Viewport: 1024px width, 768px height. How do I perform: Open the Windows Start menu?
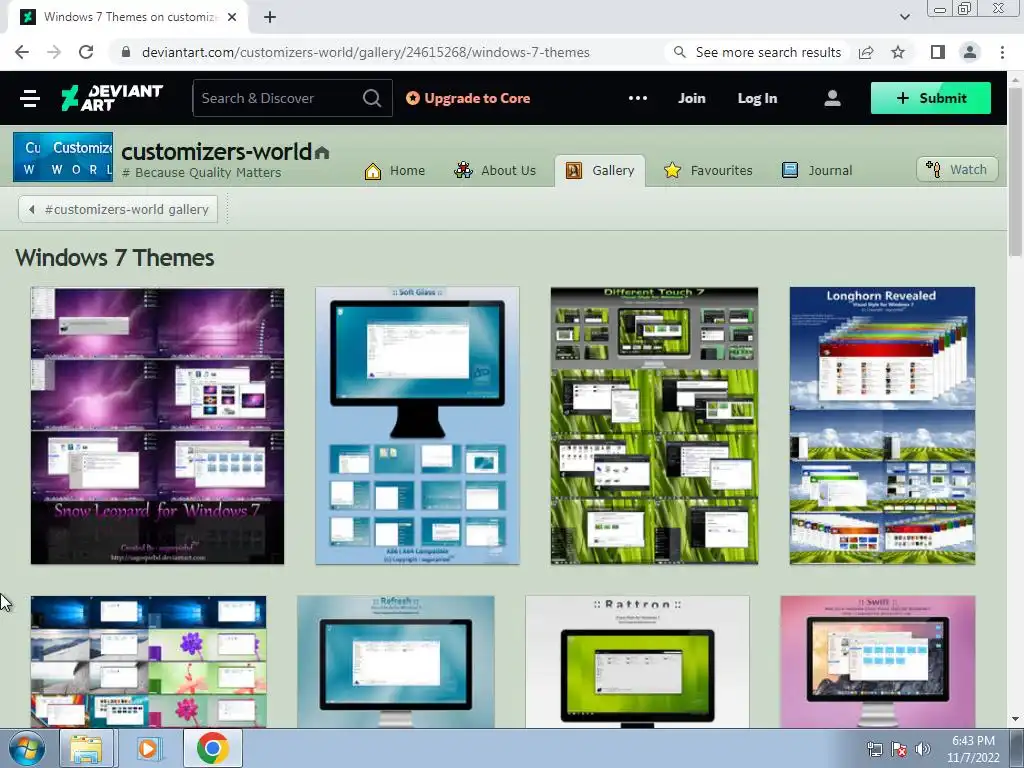(x=26, y=748)
